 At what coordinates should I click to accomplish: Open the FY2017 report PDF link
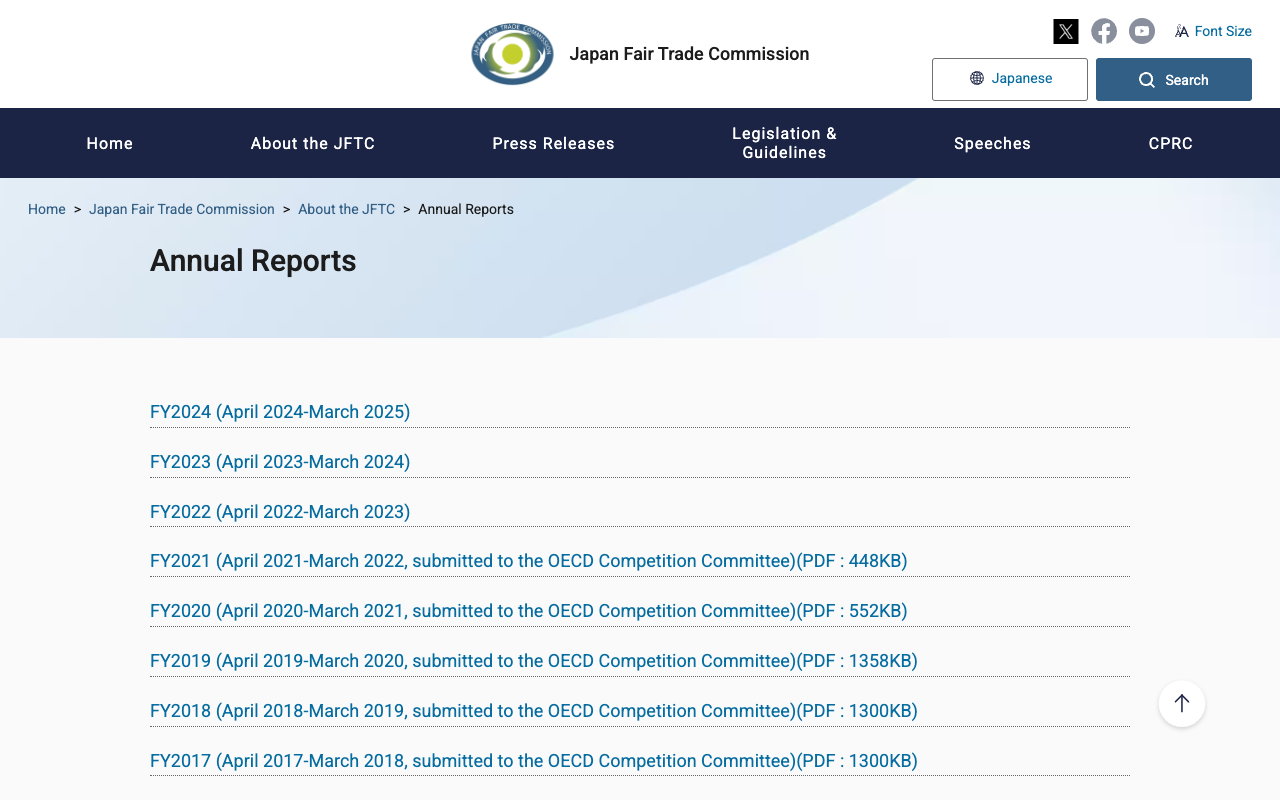534,761
